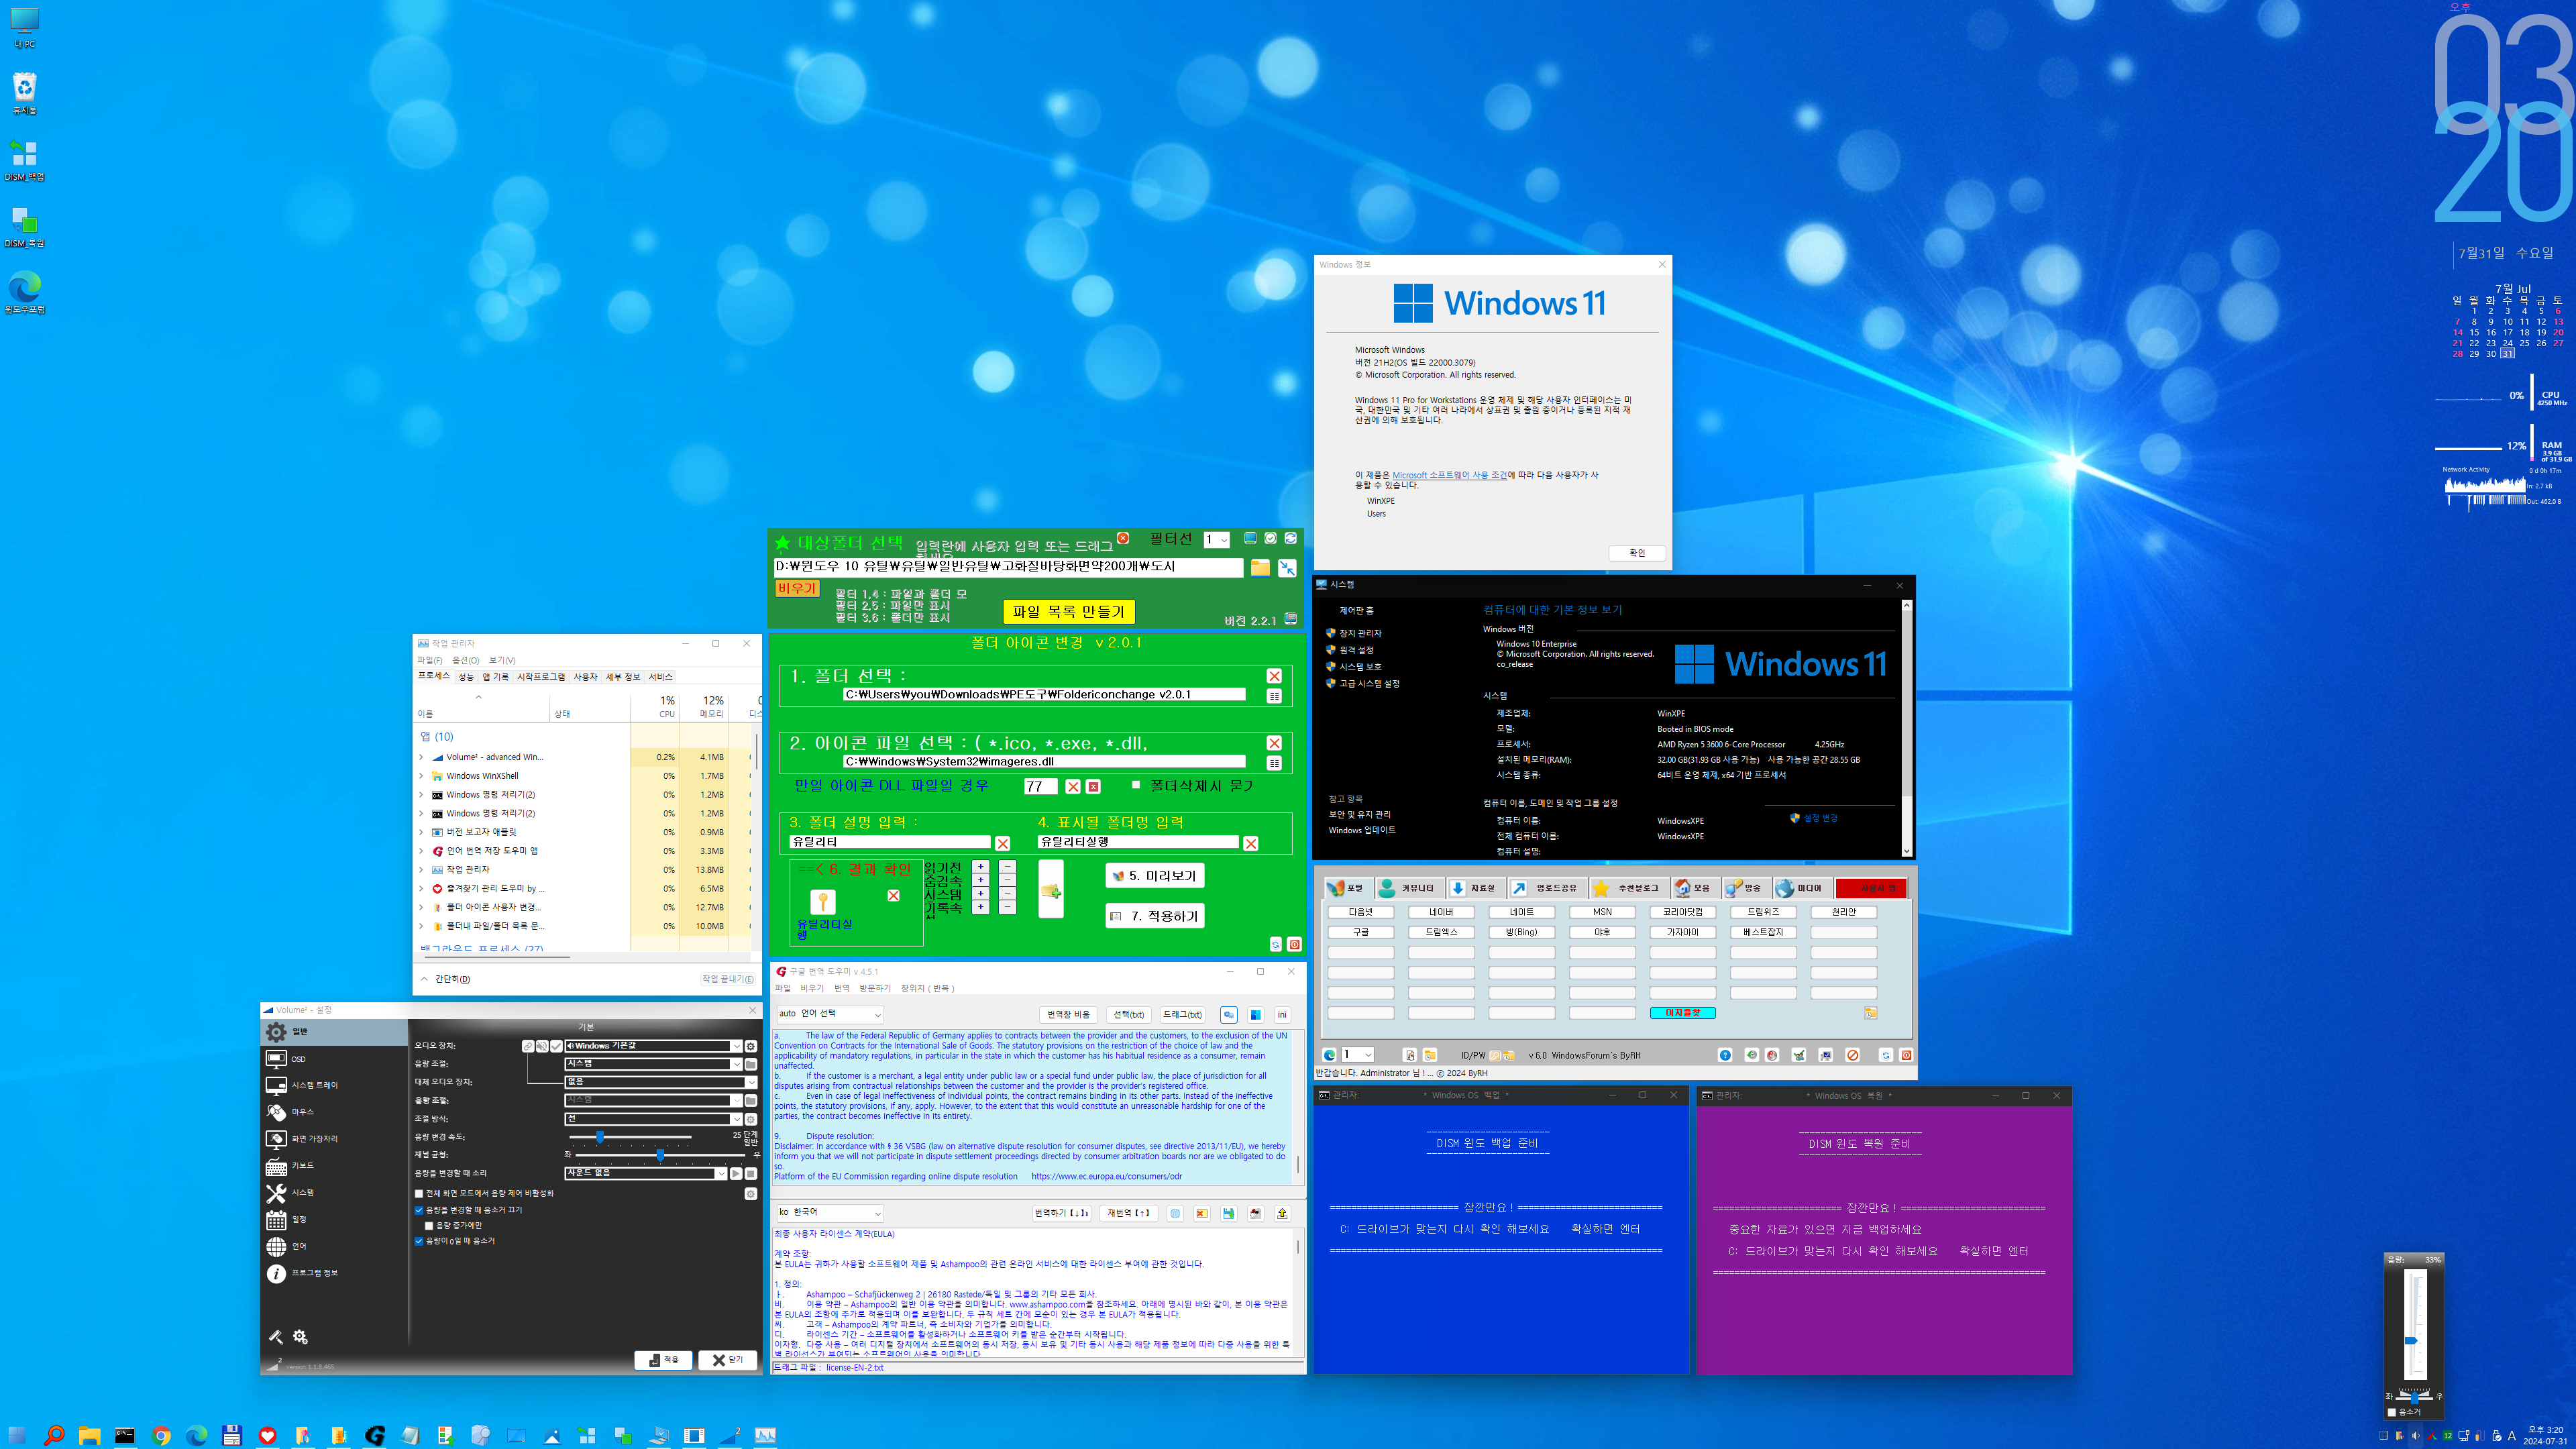Open the 대체 오디오 장치 dropdown showing 없음
2576x1449 pixels.
click(661, 1082)
